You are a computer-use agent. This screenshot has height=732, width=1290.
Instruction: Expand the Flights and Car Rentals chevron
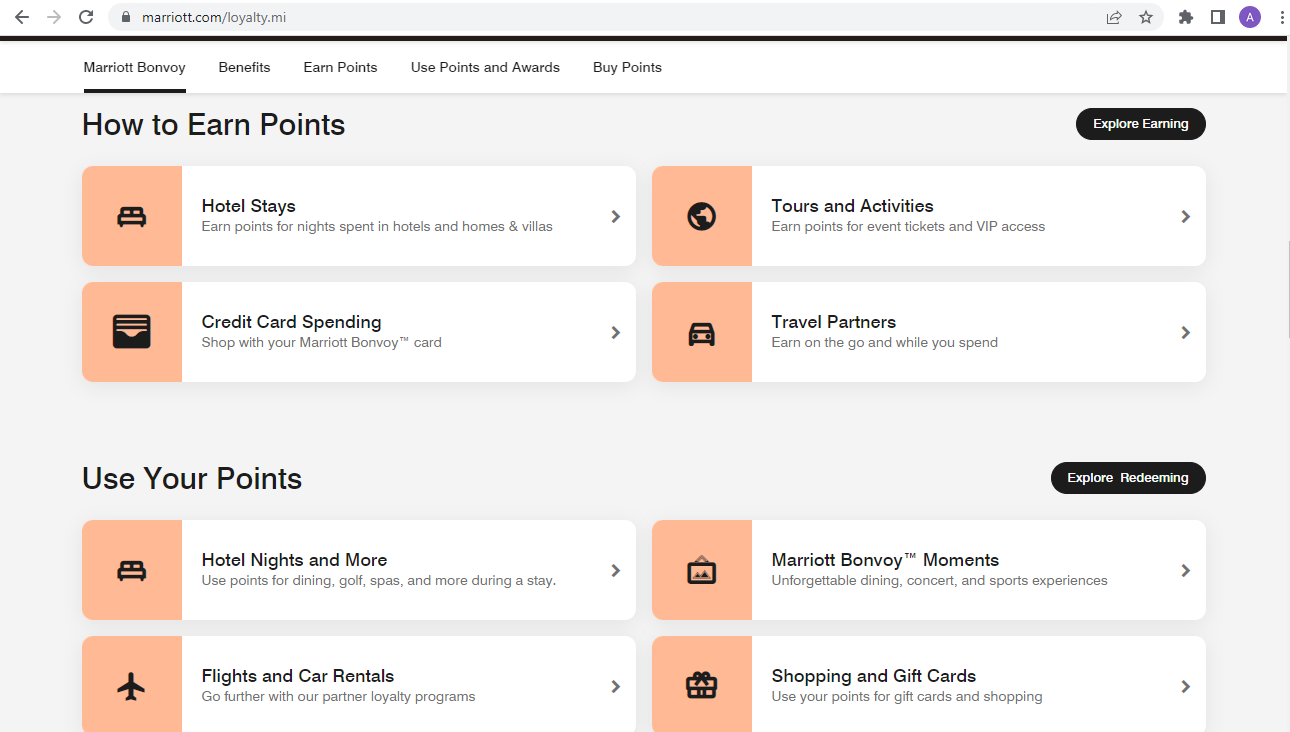[616, 686]
